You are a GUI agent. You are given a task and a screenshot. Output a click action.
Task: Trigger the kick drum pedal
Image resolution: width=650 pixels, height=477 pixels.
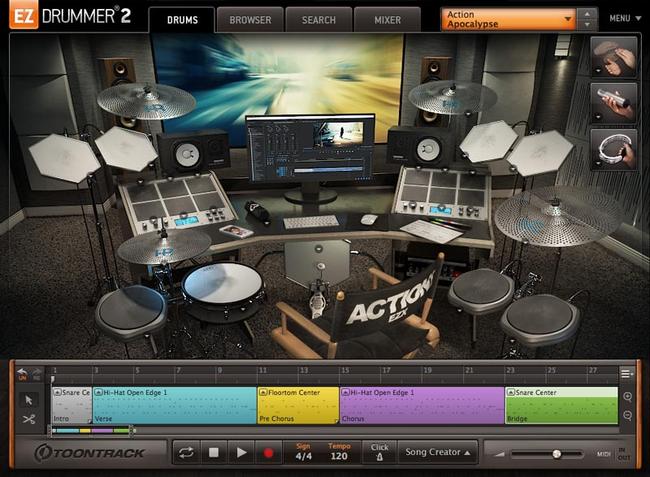tap(318, 298)
